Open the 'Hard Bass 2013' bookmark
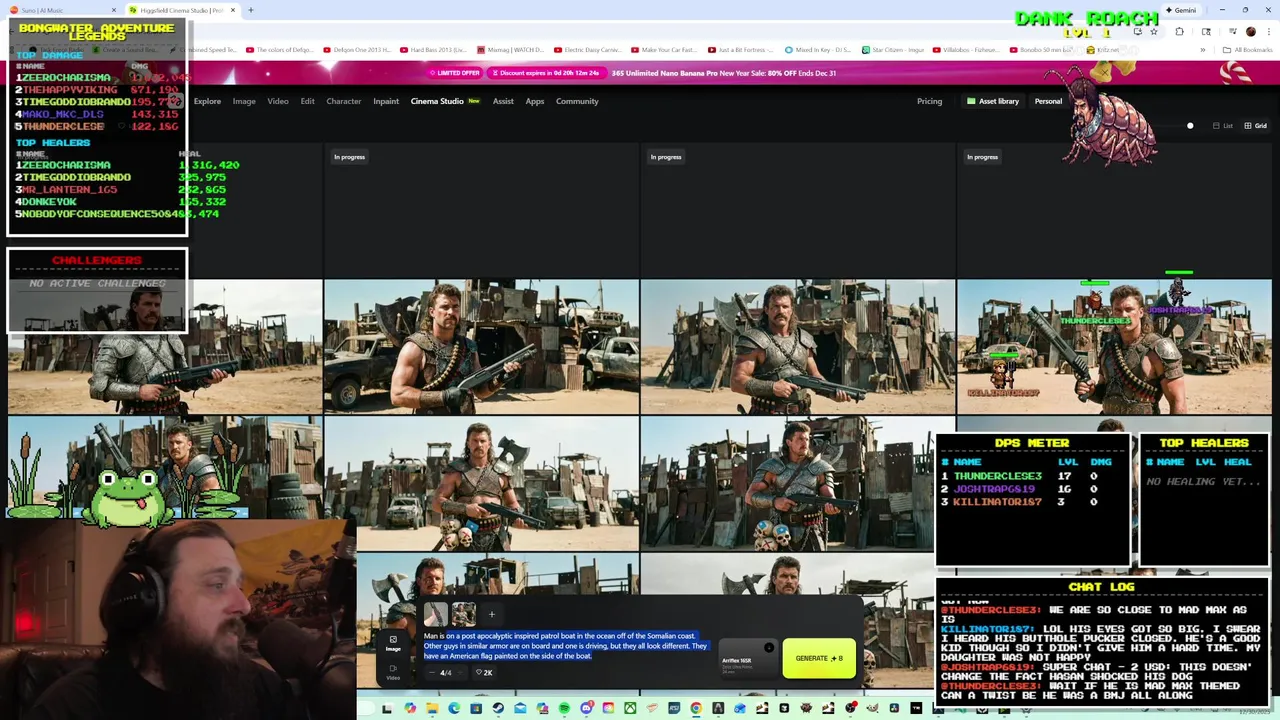This screenshot has width=1280, height=720. coord(433,49)
